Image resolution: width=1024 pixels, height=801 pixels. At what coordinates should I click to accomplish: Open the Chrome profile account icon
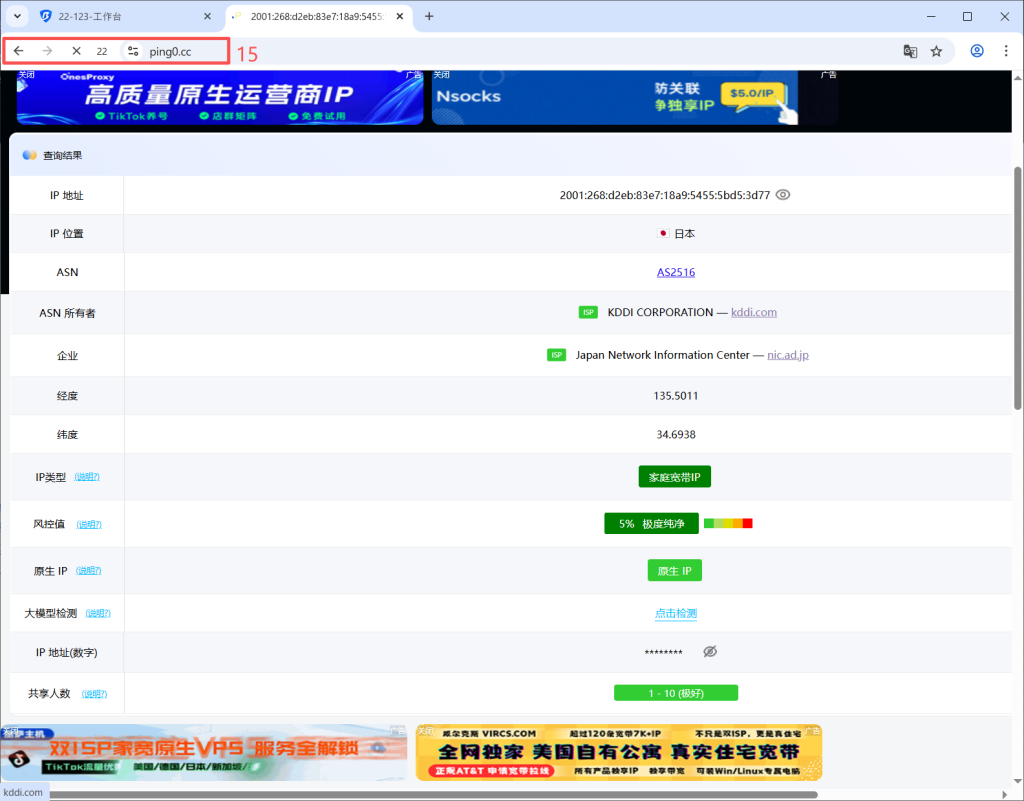tap(976, 50)
